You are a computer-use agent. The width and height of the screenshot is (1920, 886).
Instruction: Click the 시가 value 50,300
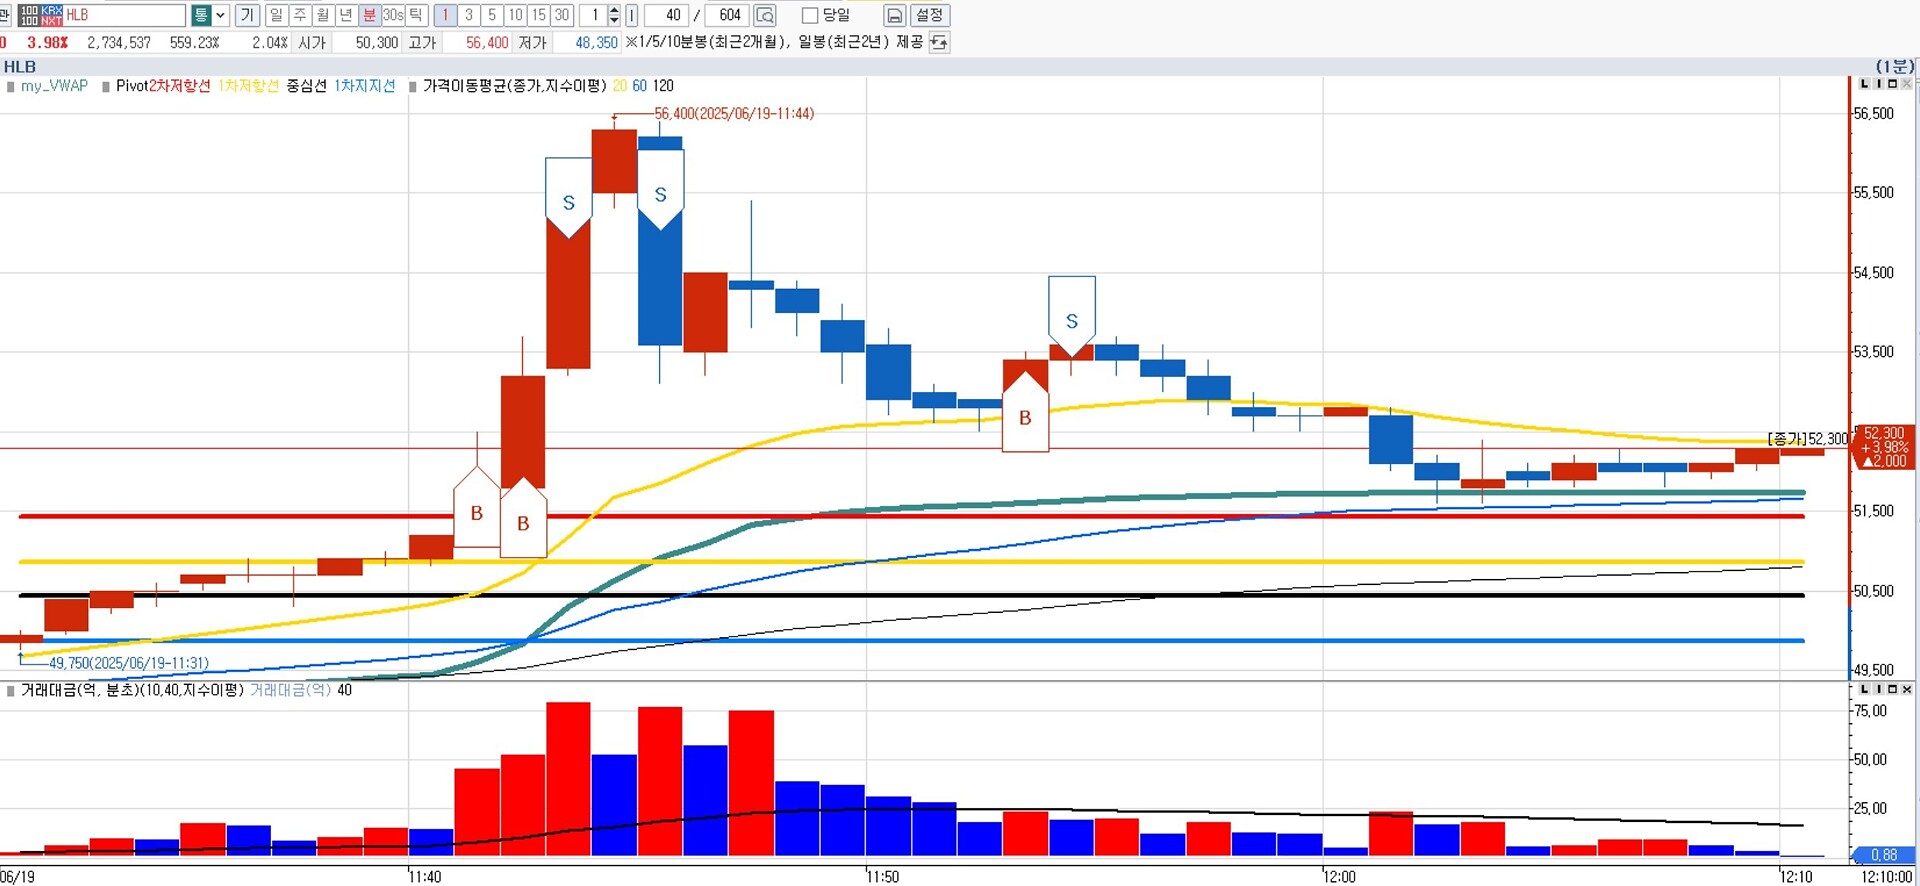coord(377,42)
